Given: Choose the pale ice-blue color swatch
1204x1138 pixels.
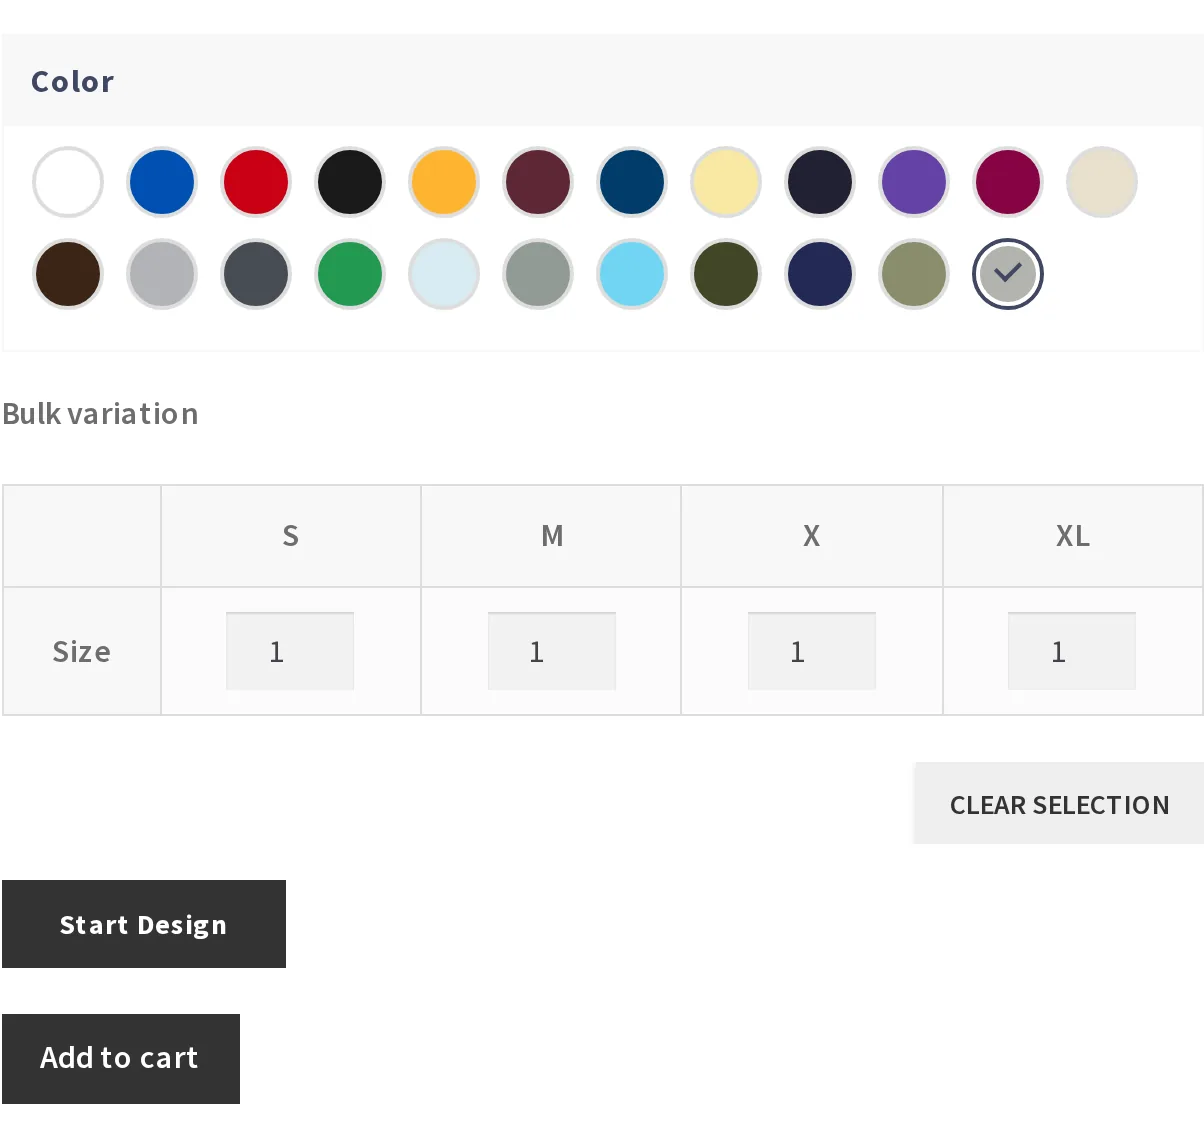Looking at the screenshot, I should coord(444,274).
